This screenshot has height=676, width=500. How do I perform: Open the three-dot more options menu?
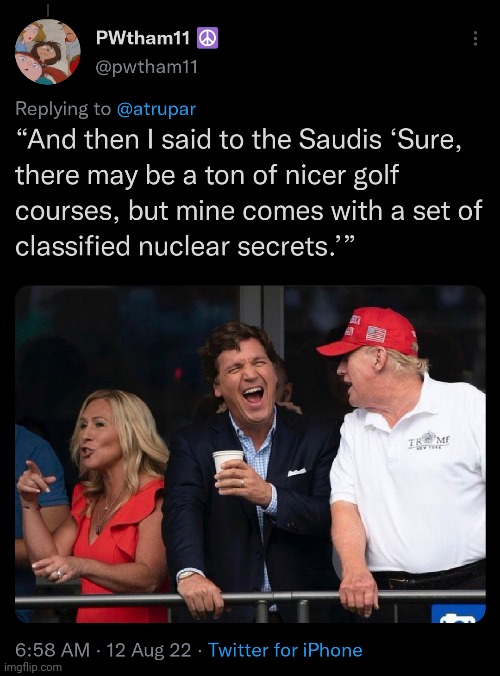pyautogui.click(x=475, y=38)
